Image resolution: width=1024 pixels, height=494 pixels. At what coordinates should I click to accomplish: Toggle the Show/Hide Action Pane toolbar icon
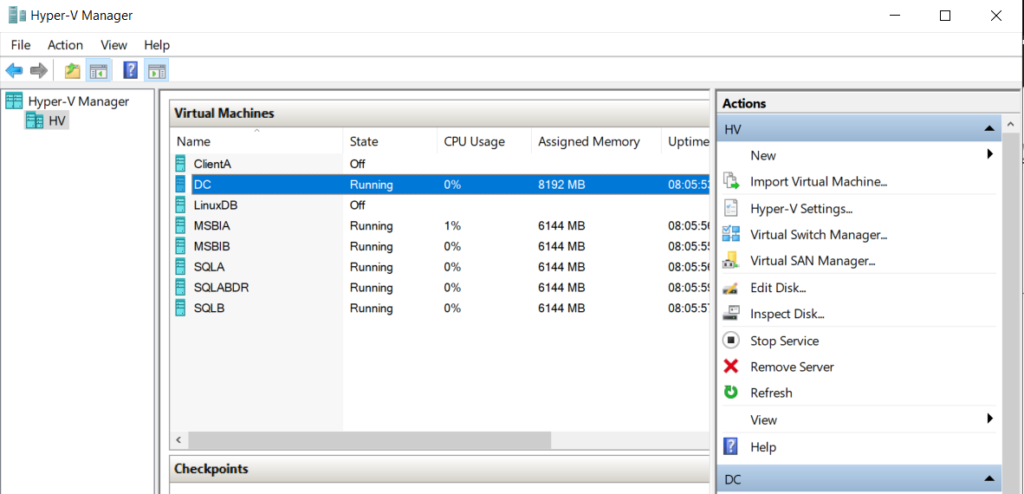(x=157, y=71)
